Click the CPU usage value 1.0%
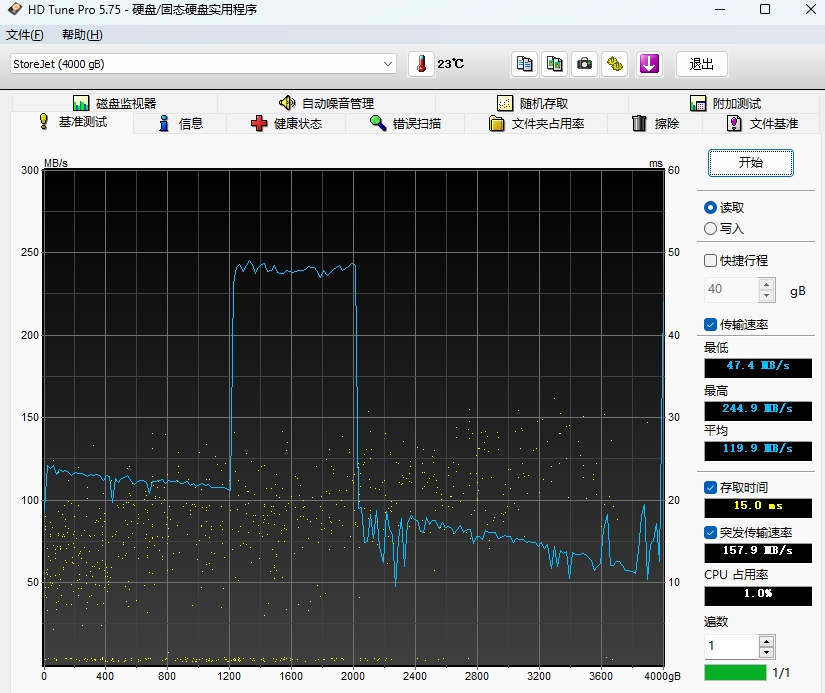Viewport: 825px width, 693px height. [x=758, y=596]
